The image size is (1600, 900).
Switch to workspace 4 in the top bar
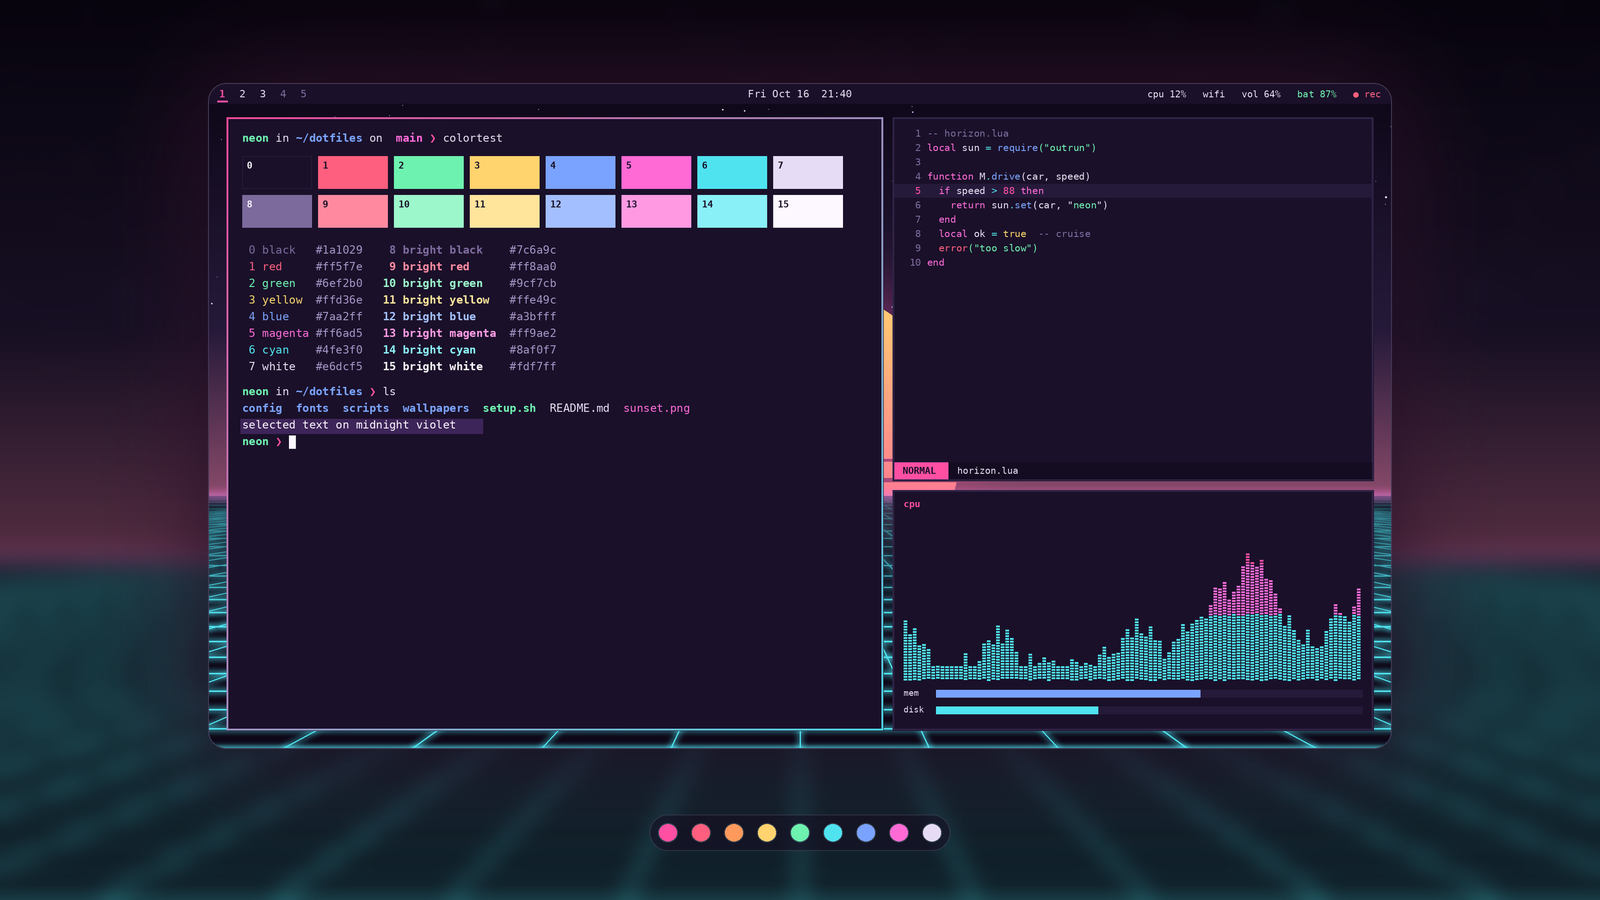[283, 94]
